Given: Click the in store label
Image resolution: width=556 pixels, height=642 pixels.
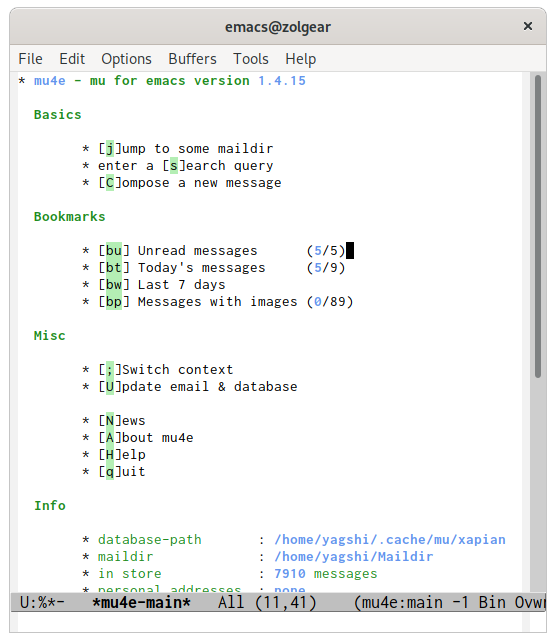Looking at the screenshot, I should [x=130, y=574].
